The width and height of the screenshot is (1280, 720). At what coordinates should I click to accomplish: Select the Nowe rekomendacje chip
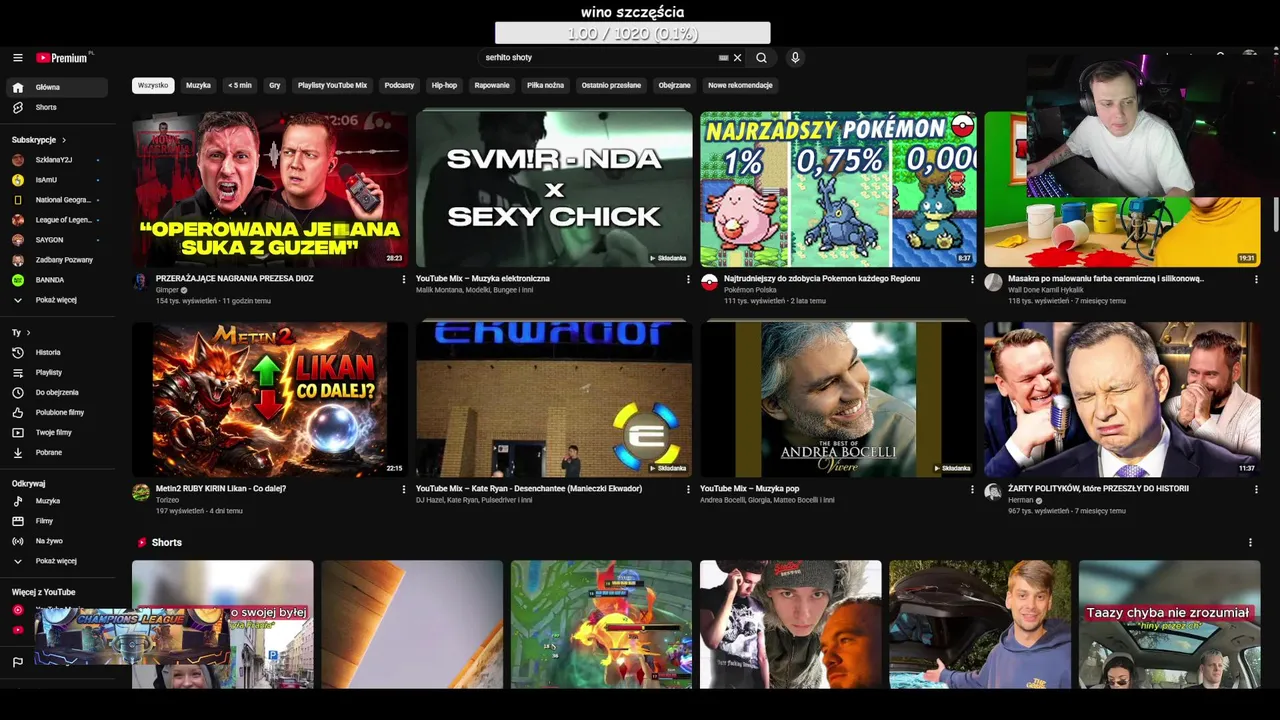click(740, 85)
